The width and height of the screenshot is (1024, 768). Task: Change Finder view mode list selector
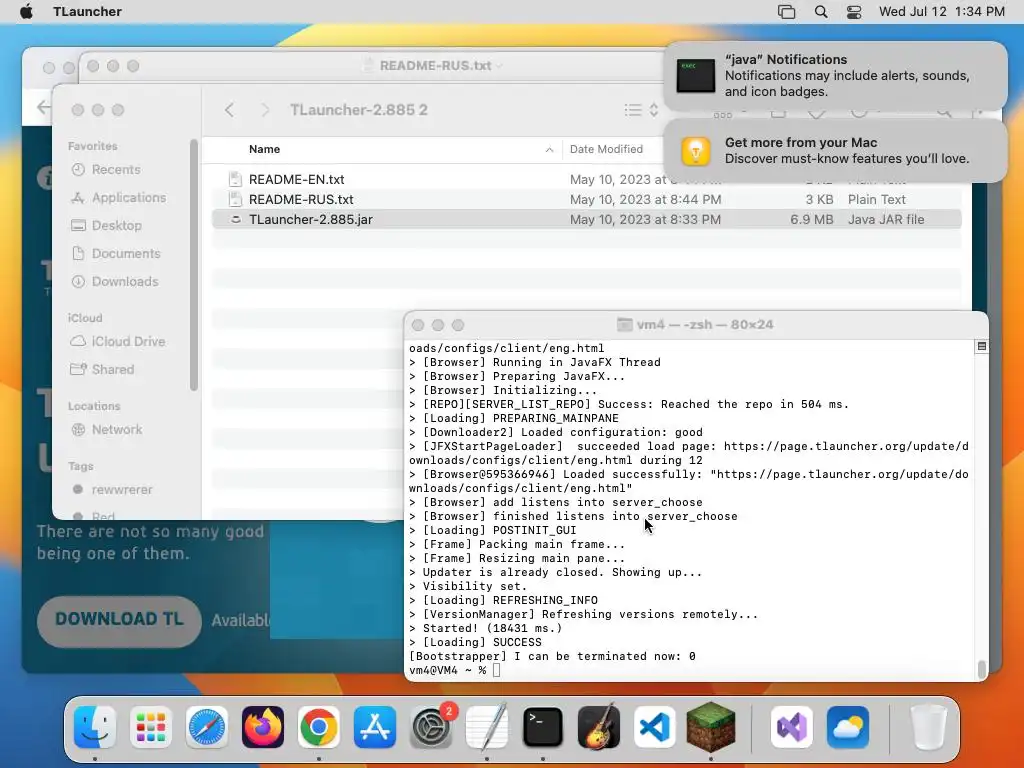click(x=641, y=110)
